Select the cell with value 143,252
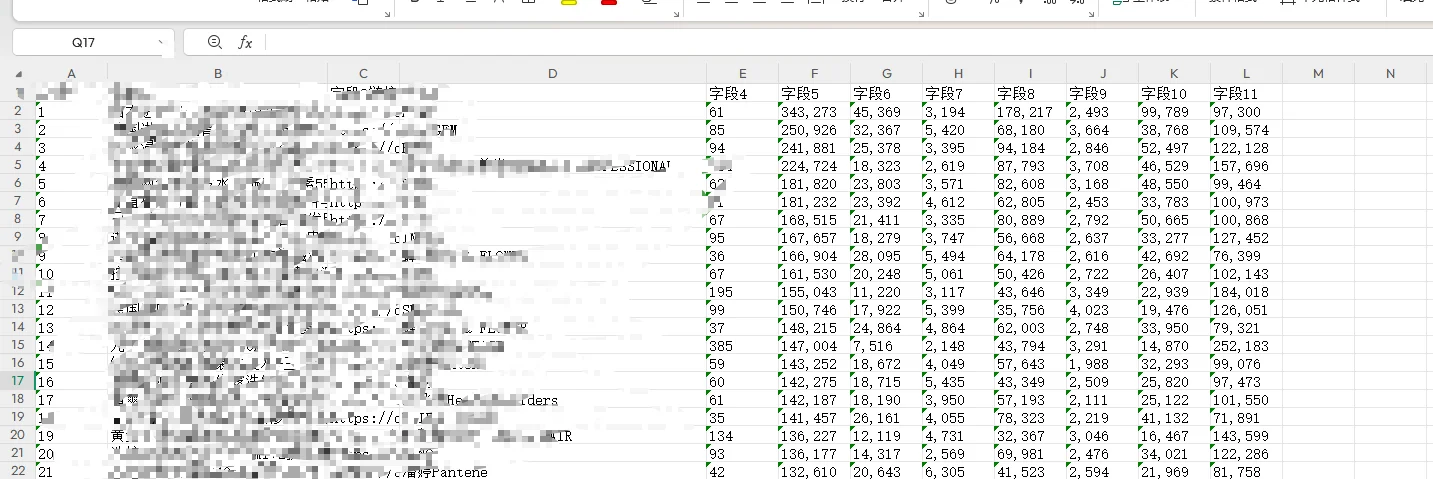1433x479 pixels. click(814, 364)
